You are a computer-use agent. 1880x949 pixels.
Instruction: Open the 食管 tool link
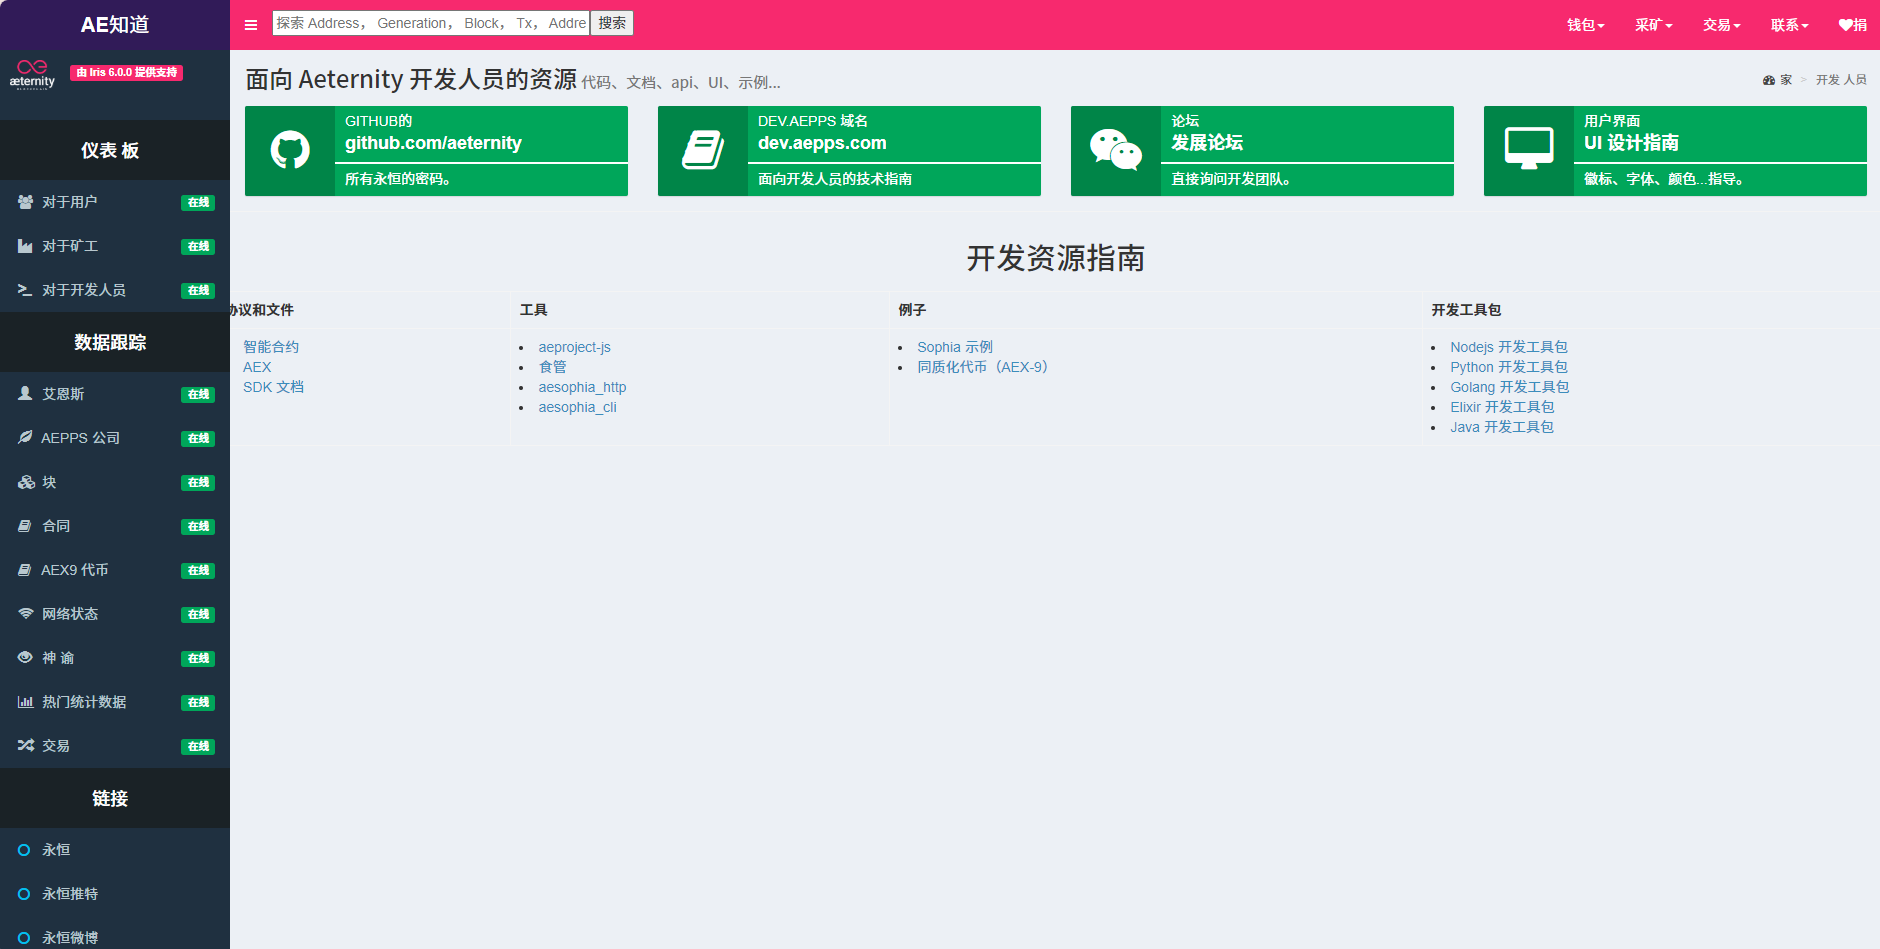[x=552, y=367]
